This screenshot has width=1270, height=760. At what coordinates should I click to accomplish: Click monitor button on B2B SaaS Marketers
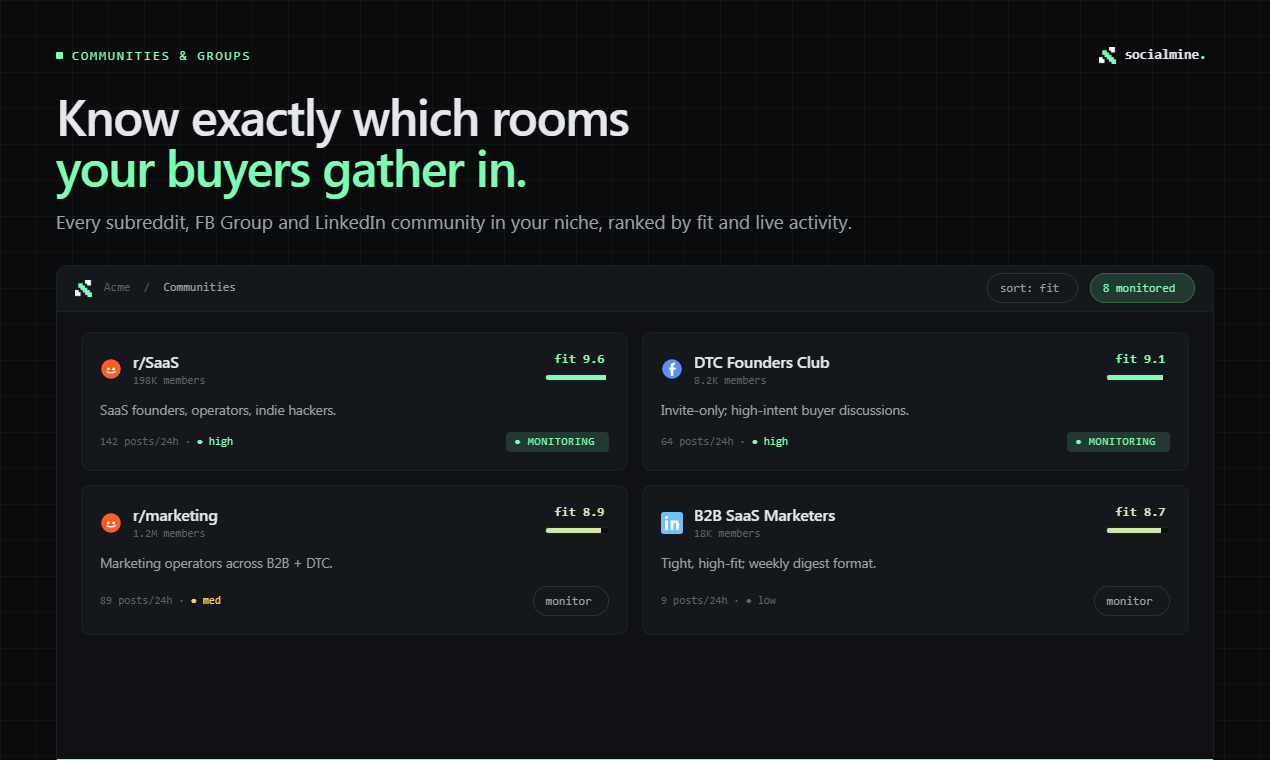point(1131,601)
